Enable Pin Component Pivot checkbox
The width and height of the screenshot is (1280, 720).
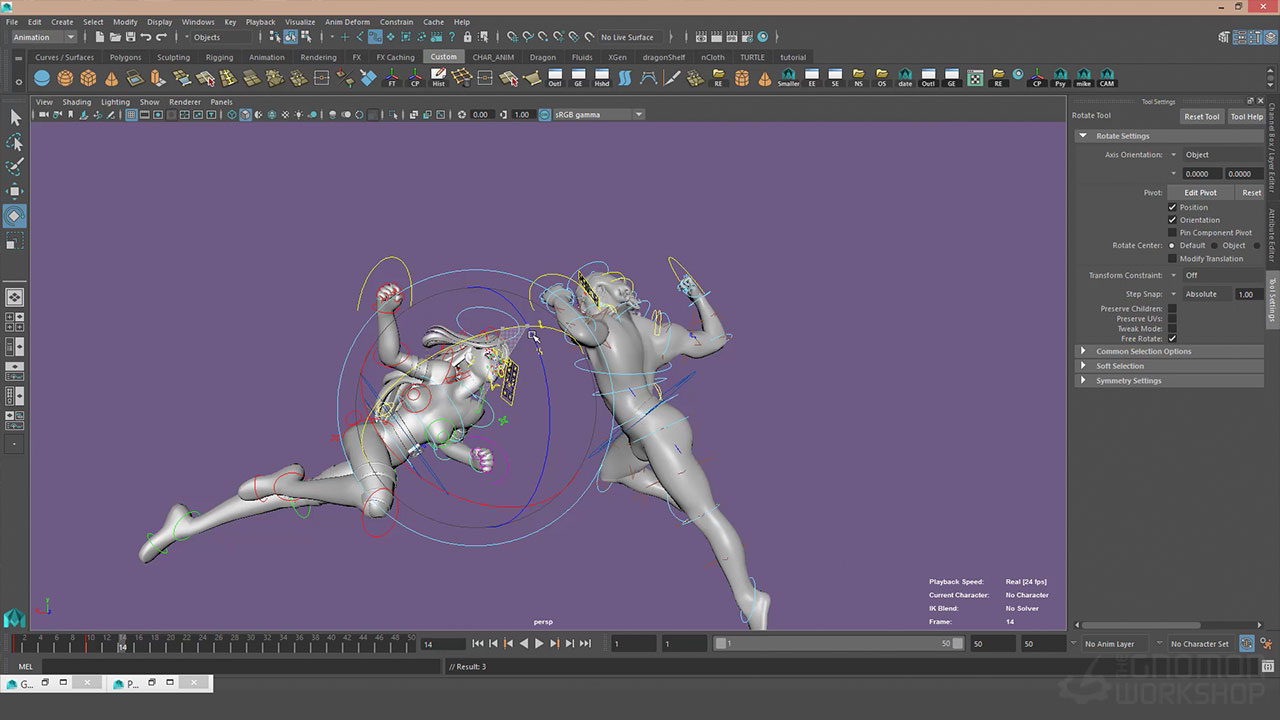coord(1172,232)
